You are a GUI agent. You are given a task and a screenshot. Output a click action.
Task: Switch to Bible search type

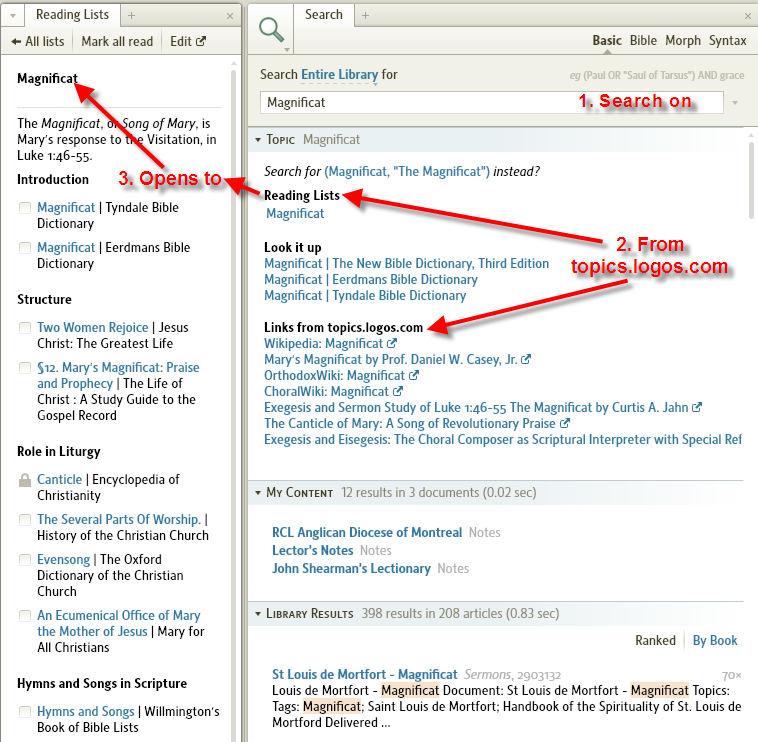tap(643, 41)
